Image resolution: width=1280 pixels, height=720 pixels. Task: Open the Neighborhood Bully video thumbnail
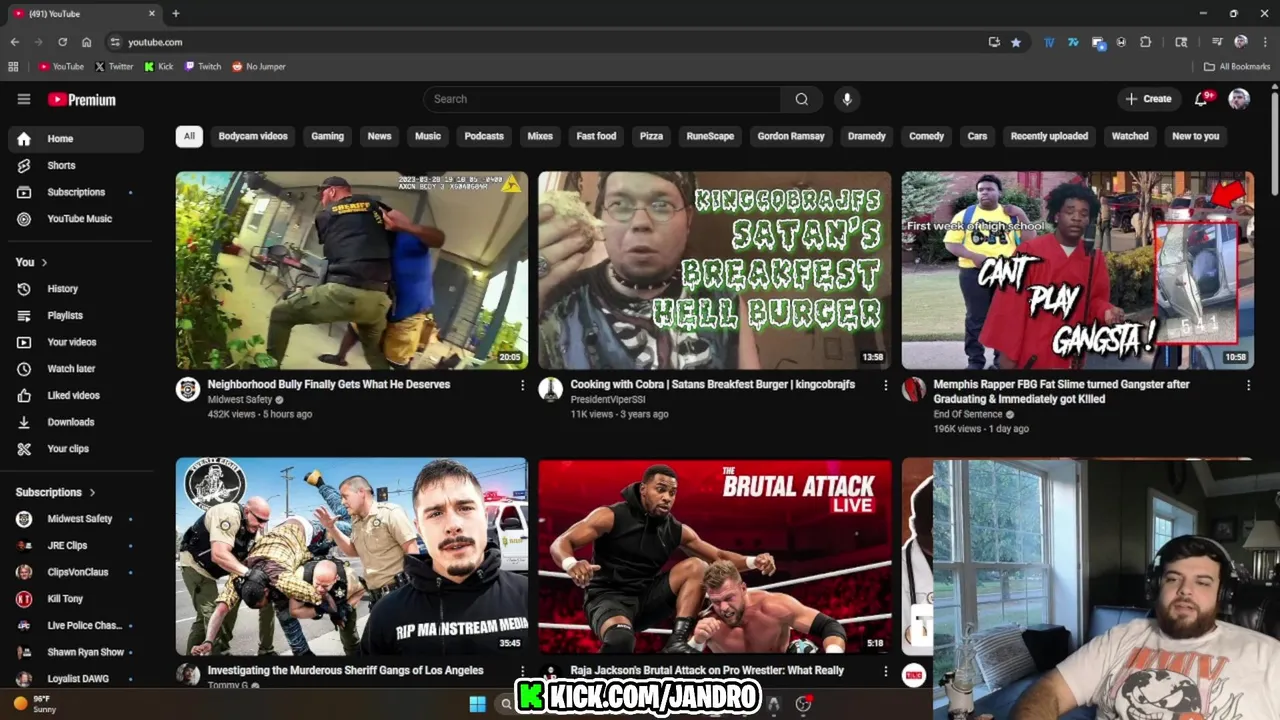click(x=352, y=270)
